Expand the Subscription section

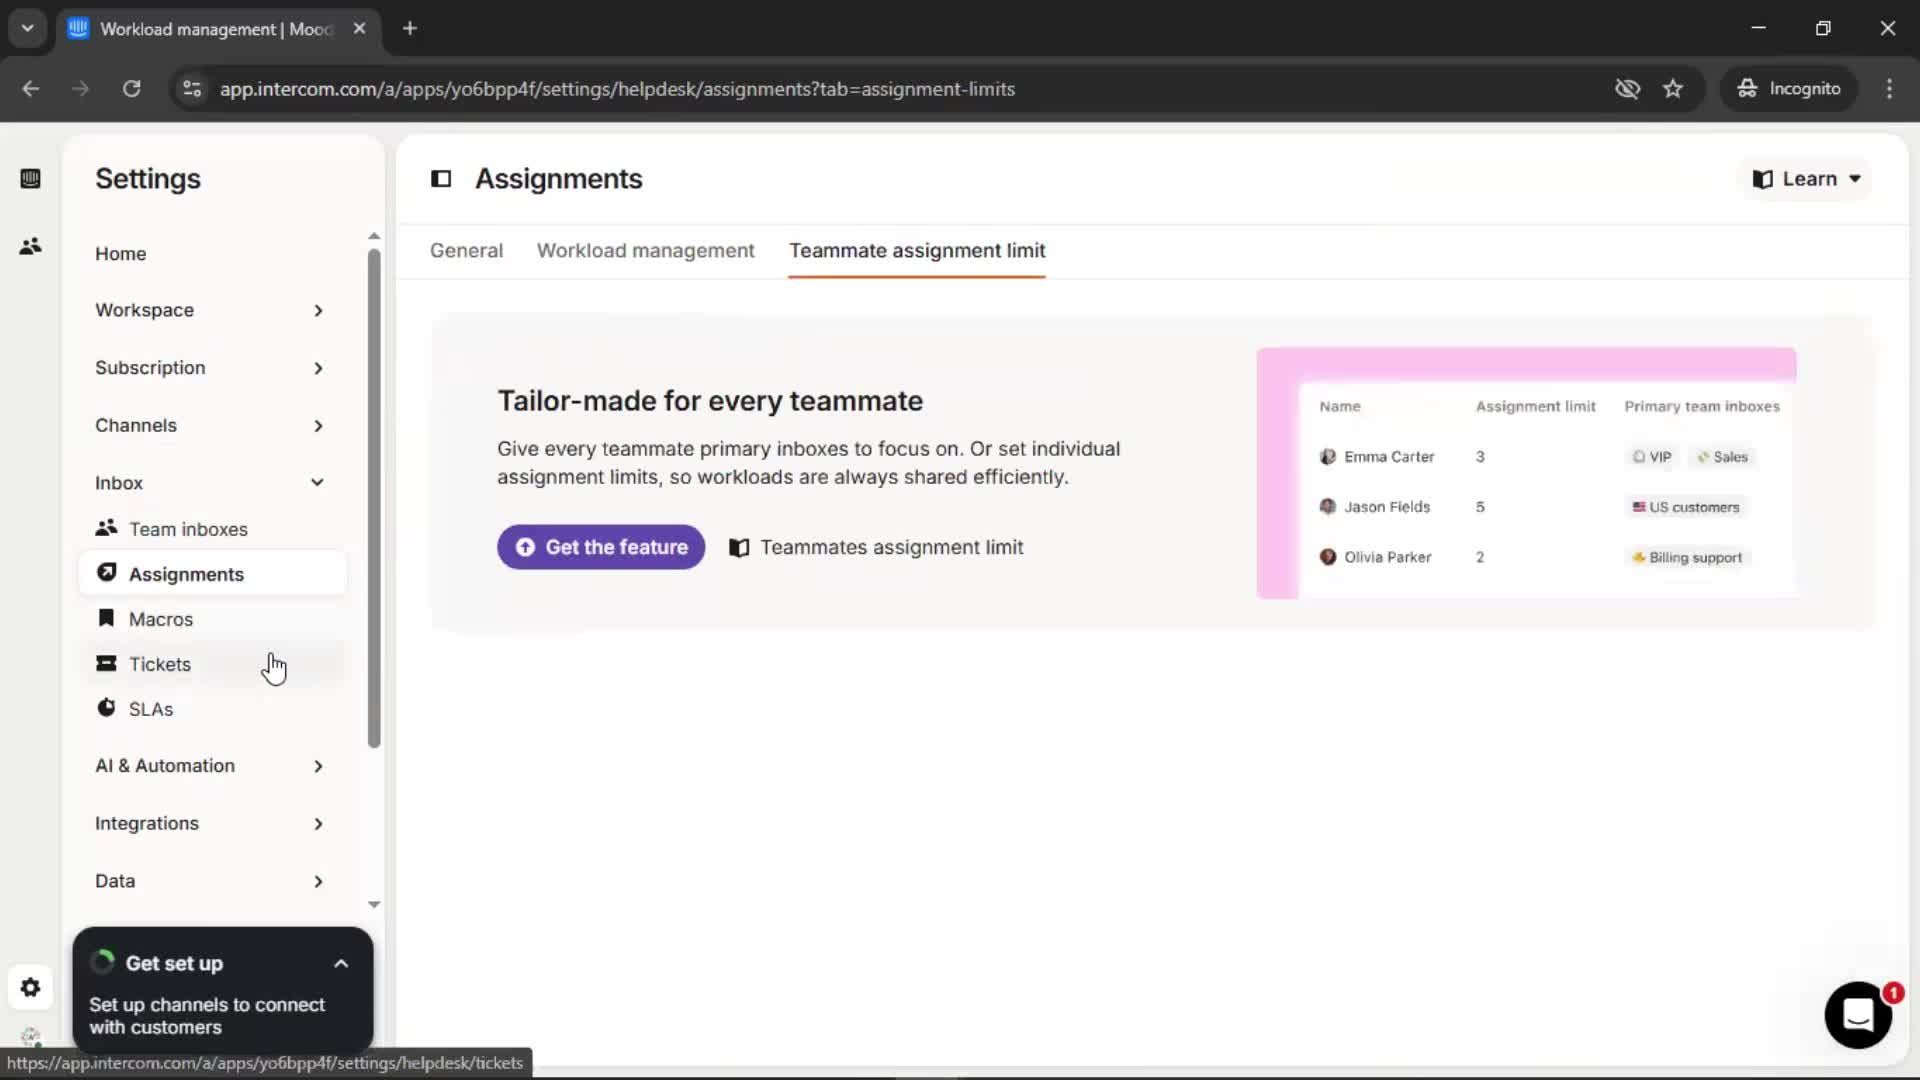(x=210, y=368)
